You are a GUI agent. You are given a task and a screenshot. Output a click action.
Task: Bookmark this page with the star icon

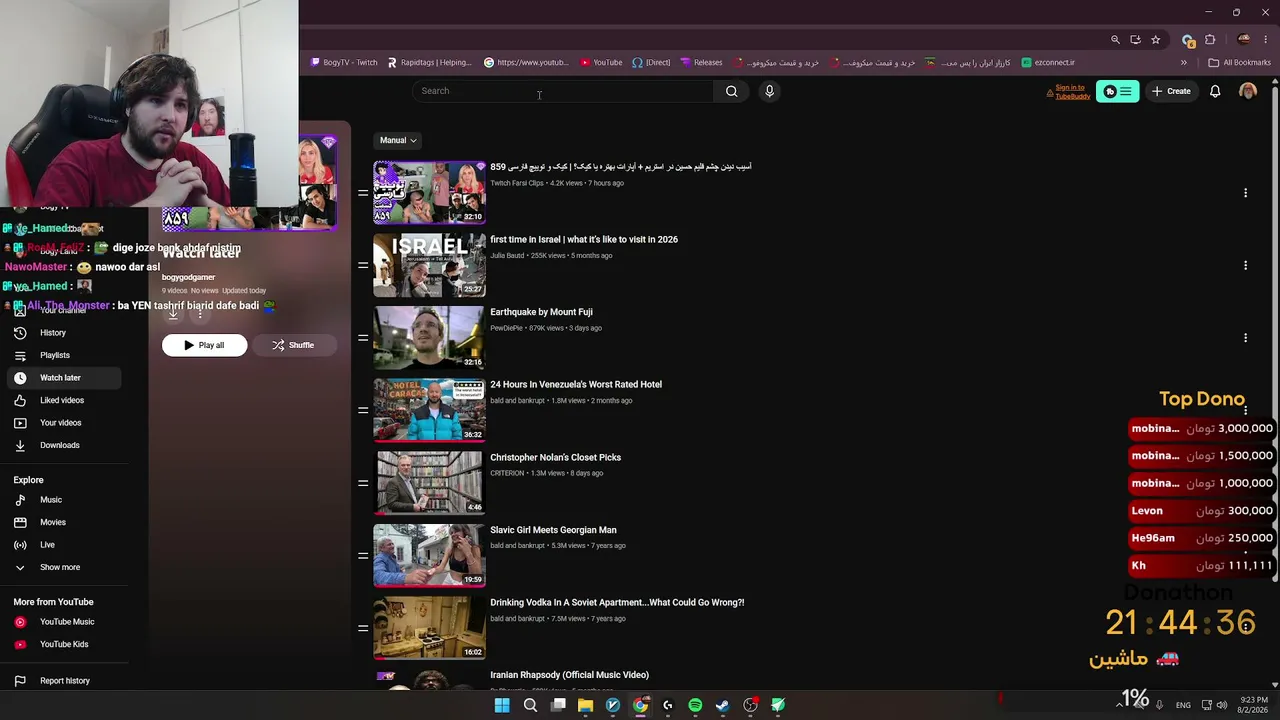pos(1155,40)
